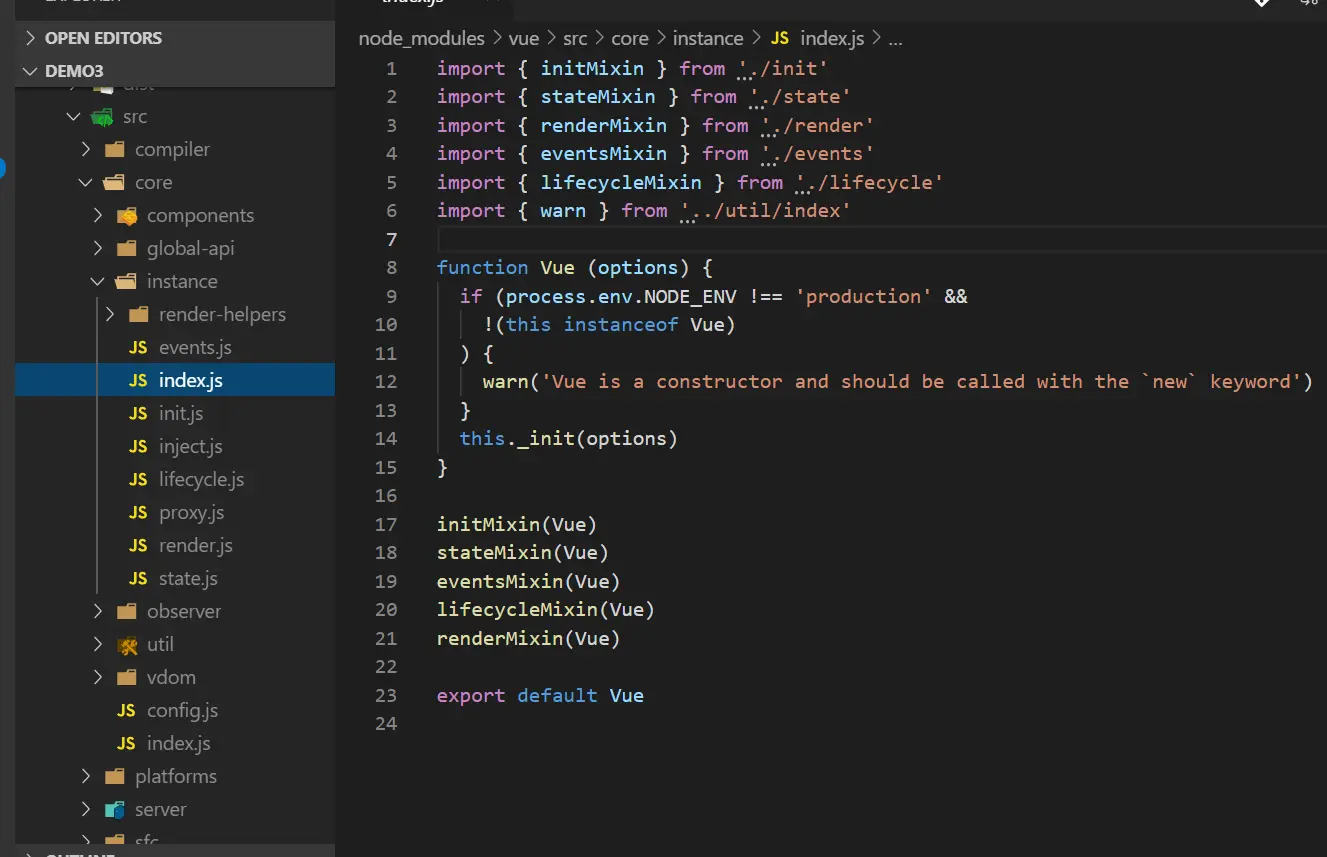Select the node_modules breadcrumb segment
This screenshot has height=857, width=1327.
422,39
